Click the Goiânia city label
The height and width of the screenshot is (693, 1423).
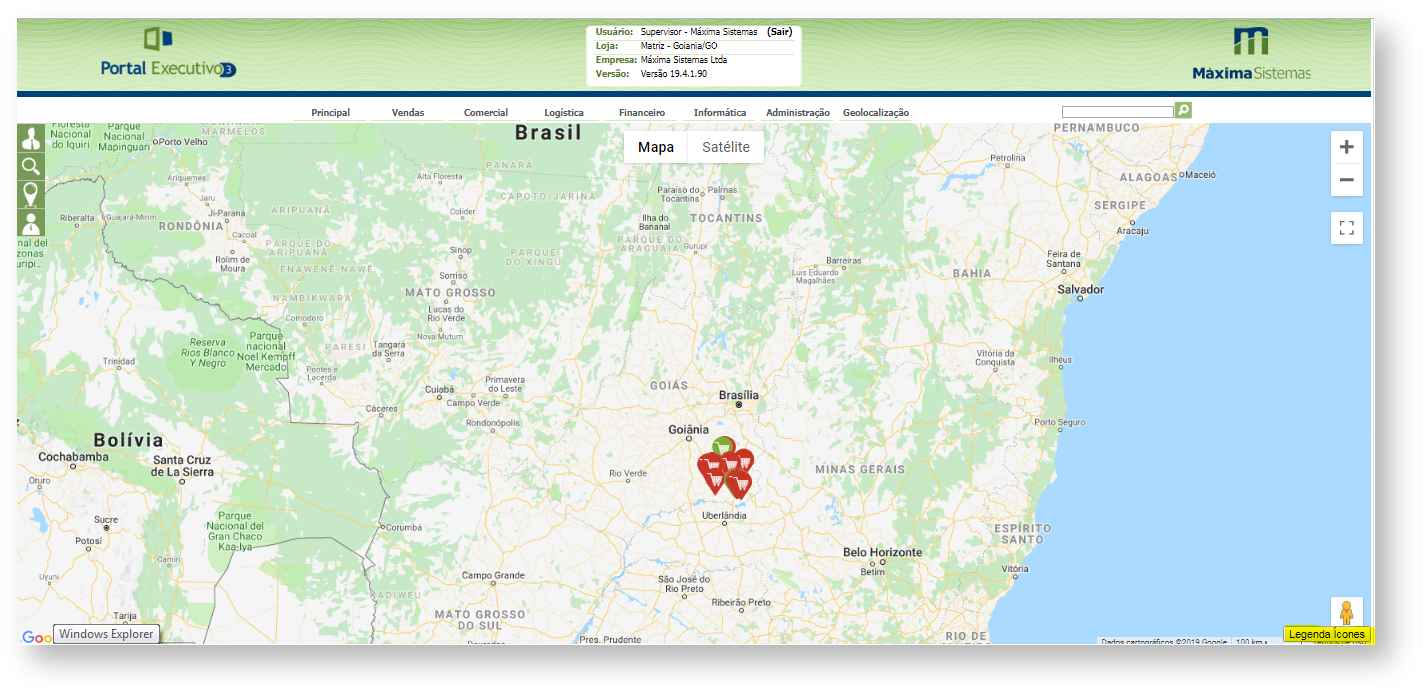690,430
